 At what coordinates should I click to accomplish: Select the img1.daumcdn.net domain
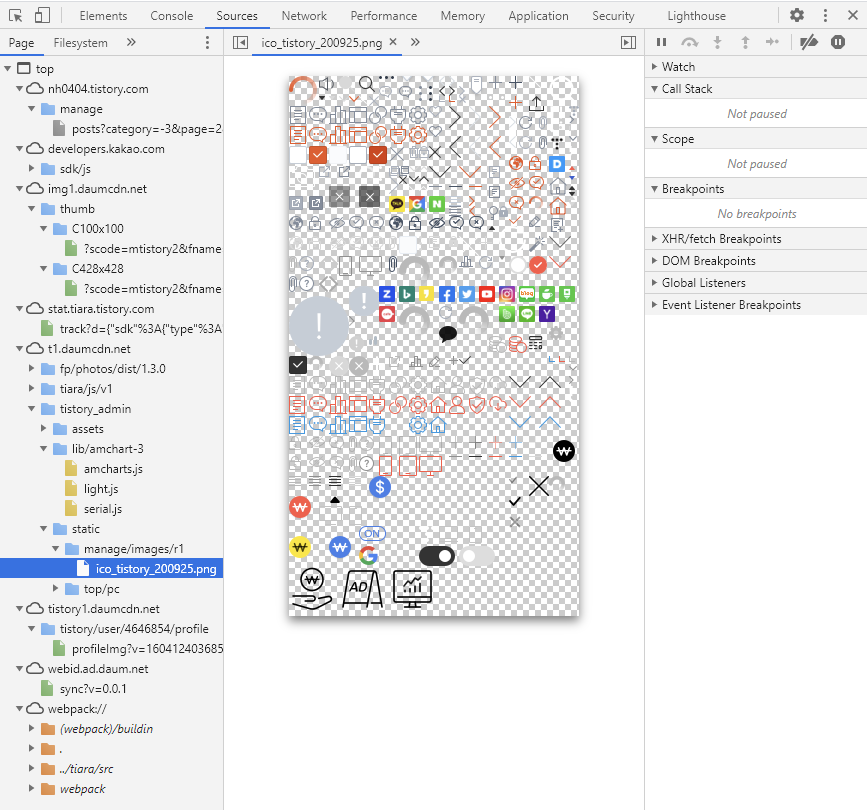[x=97, y=189]
